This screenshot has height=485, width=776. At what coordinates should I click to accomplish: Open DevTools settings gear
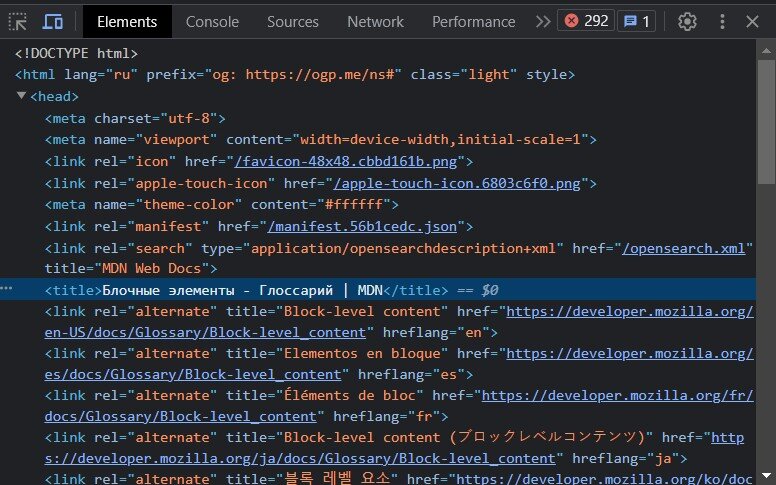click(687, 22)
